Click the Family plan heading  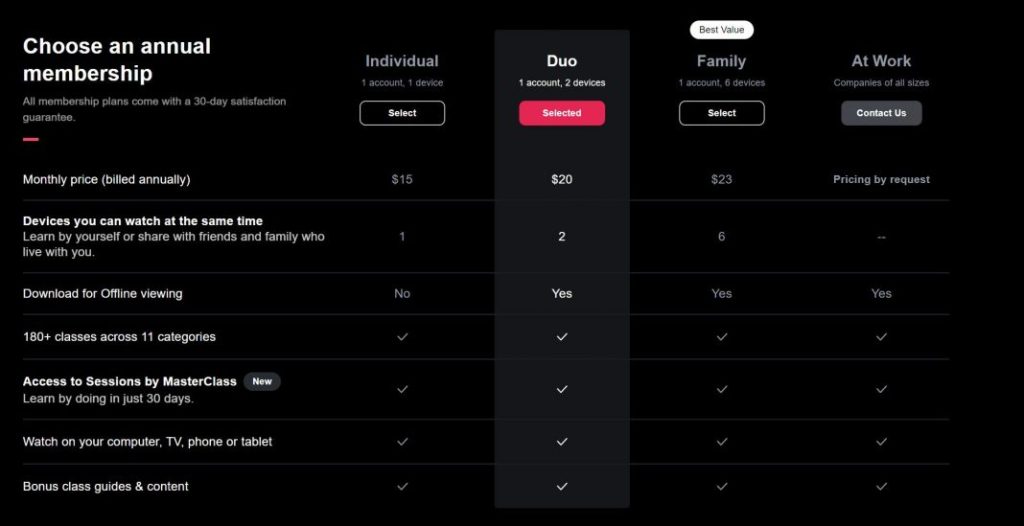tap(721, 61)
